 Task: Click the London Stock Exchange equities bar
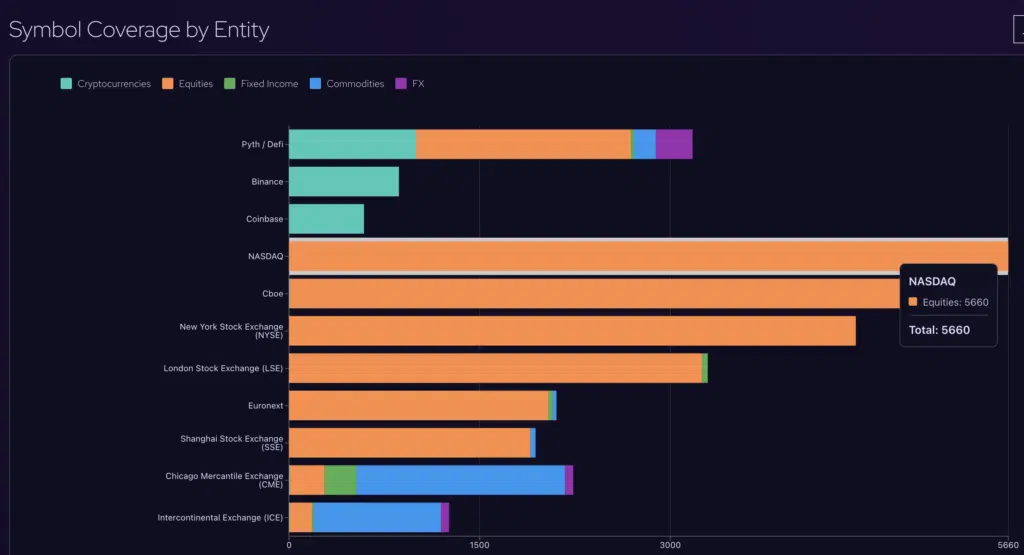point(495,368)
